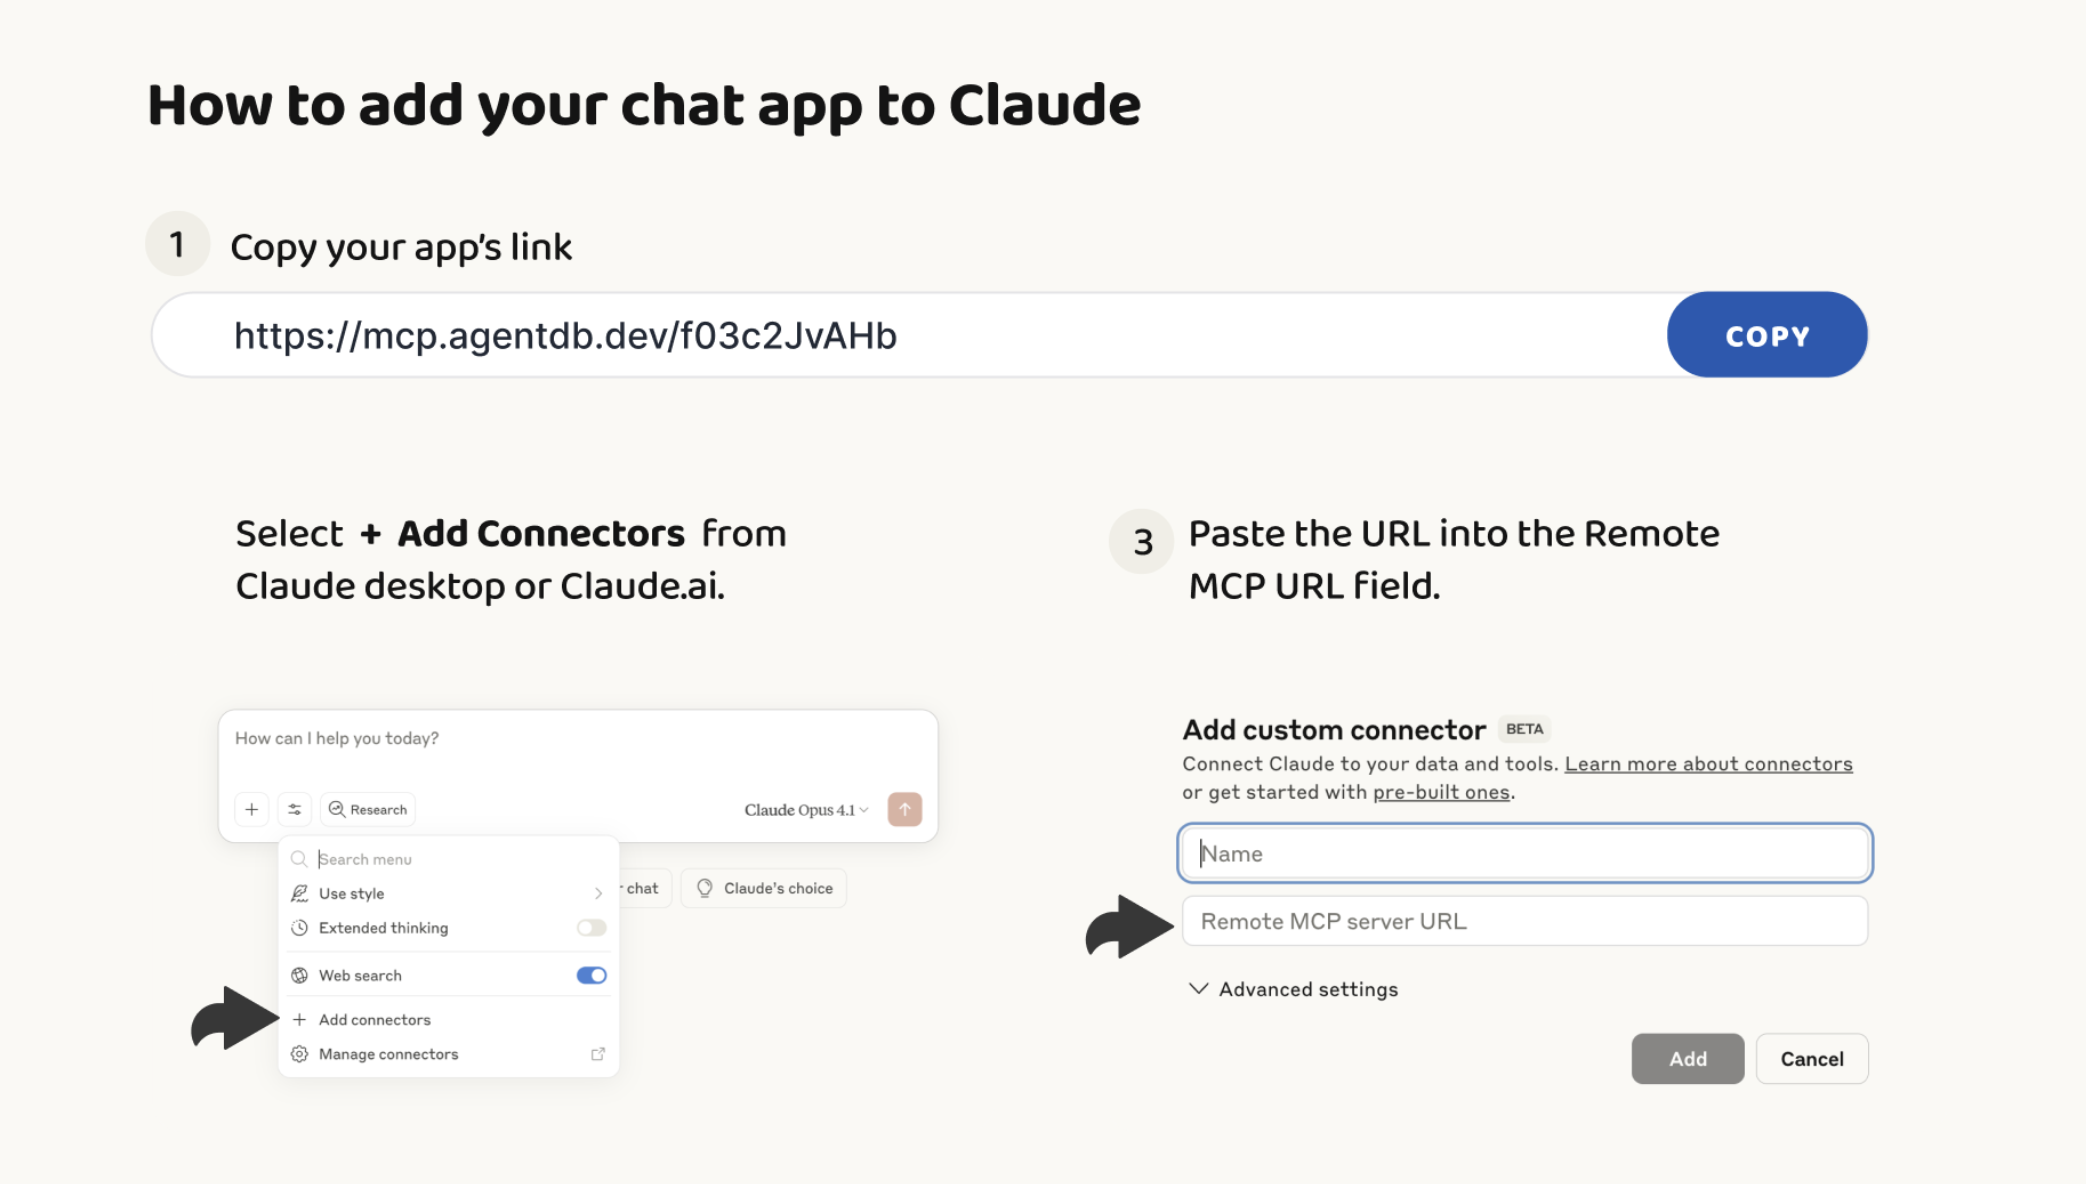Turn off the Web search toggle
Viewport: 2086px width, 1184px height.
click(x=592, y=975)
